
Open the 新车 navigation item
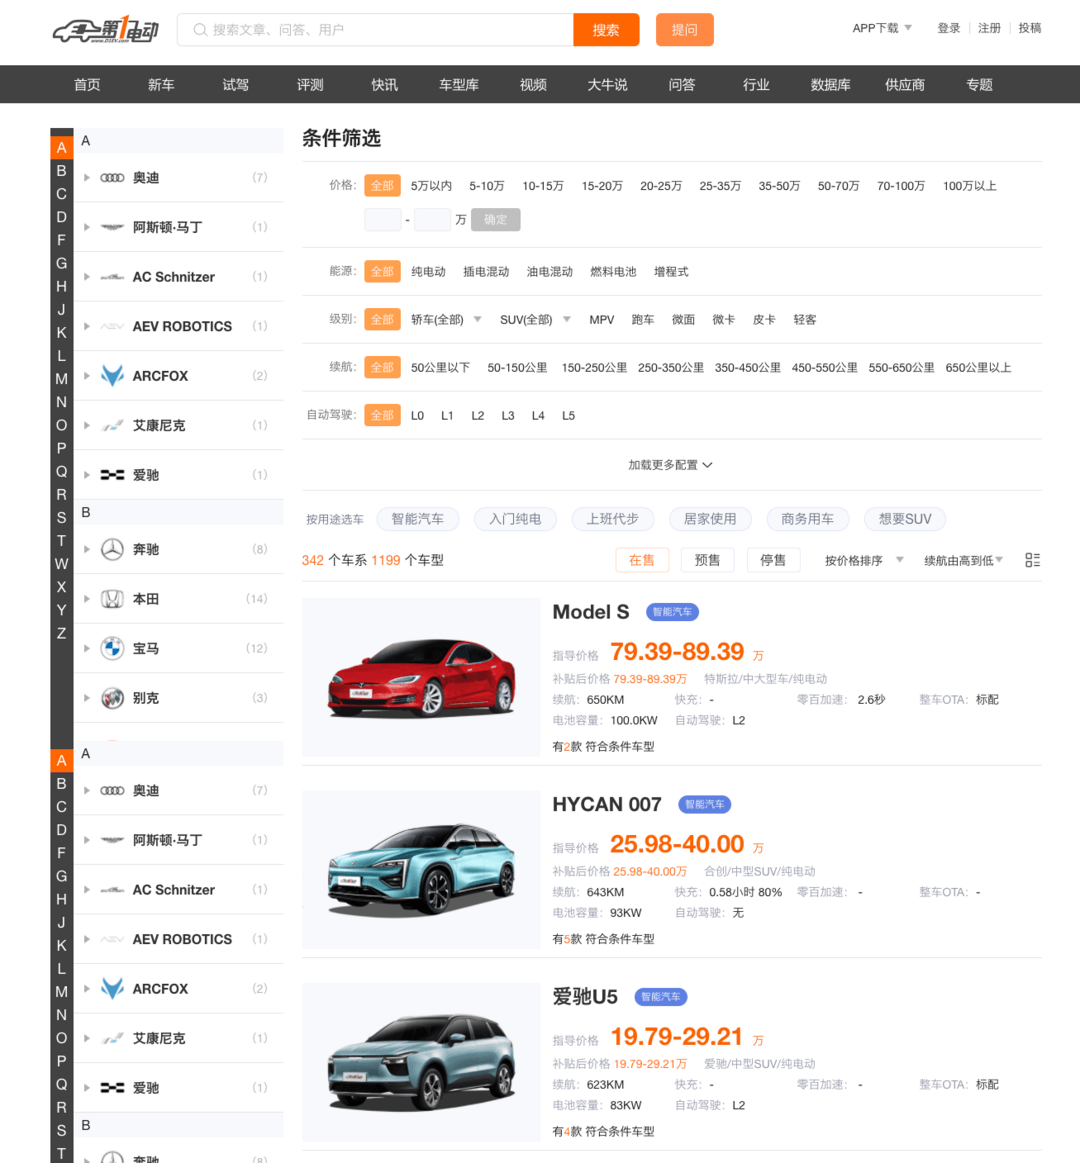(161, 85)
